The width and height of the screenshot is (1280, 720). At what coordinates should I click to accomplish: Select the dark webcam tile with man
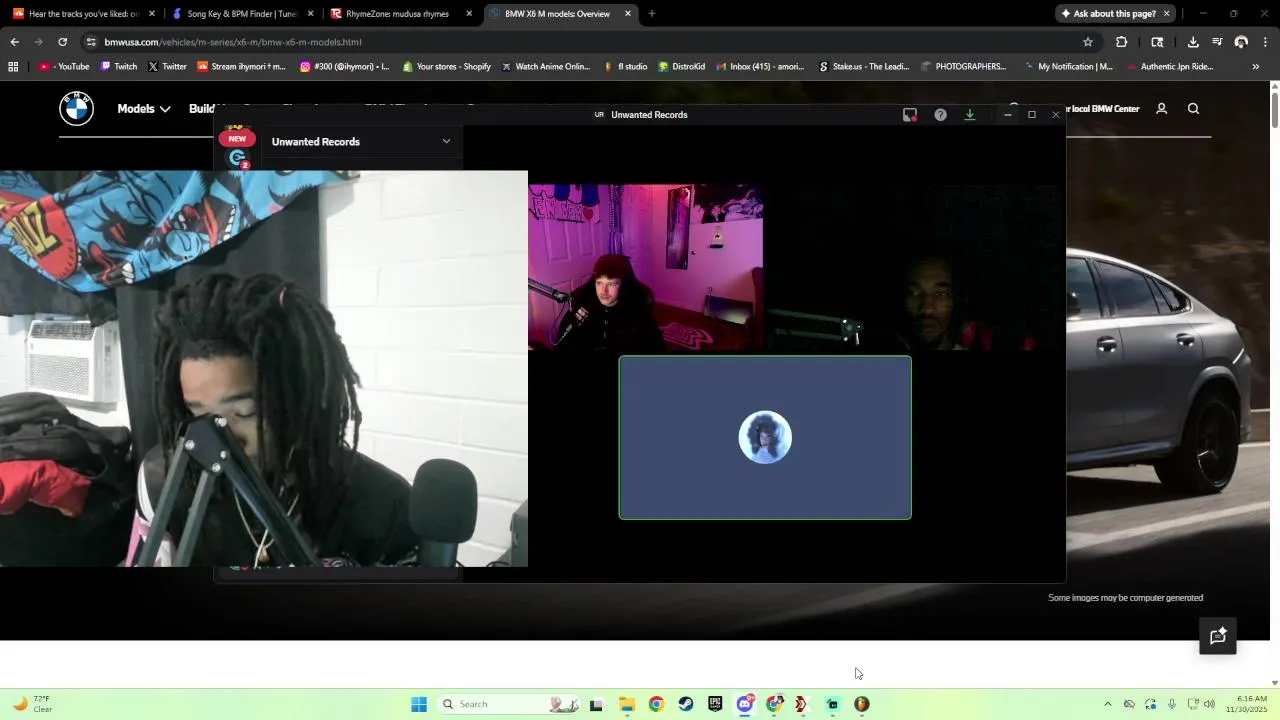[x=915, y=266]
